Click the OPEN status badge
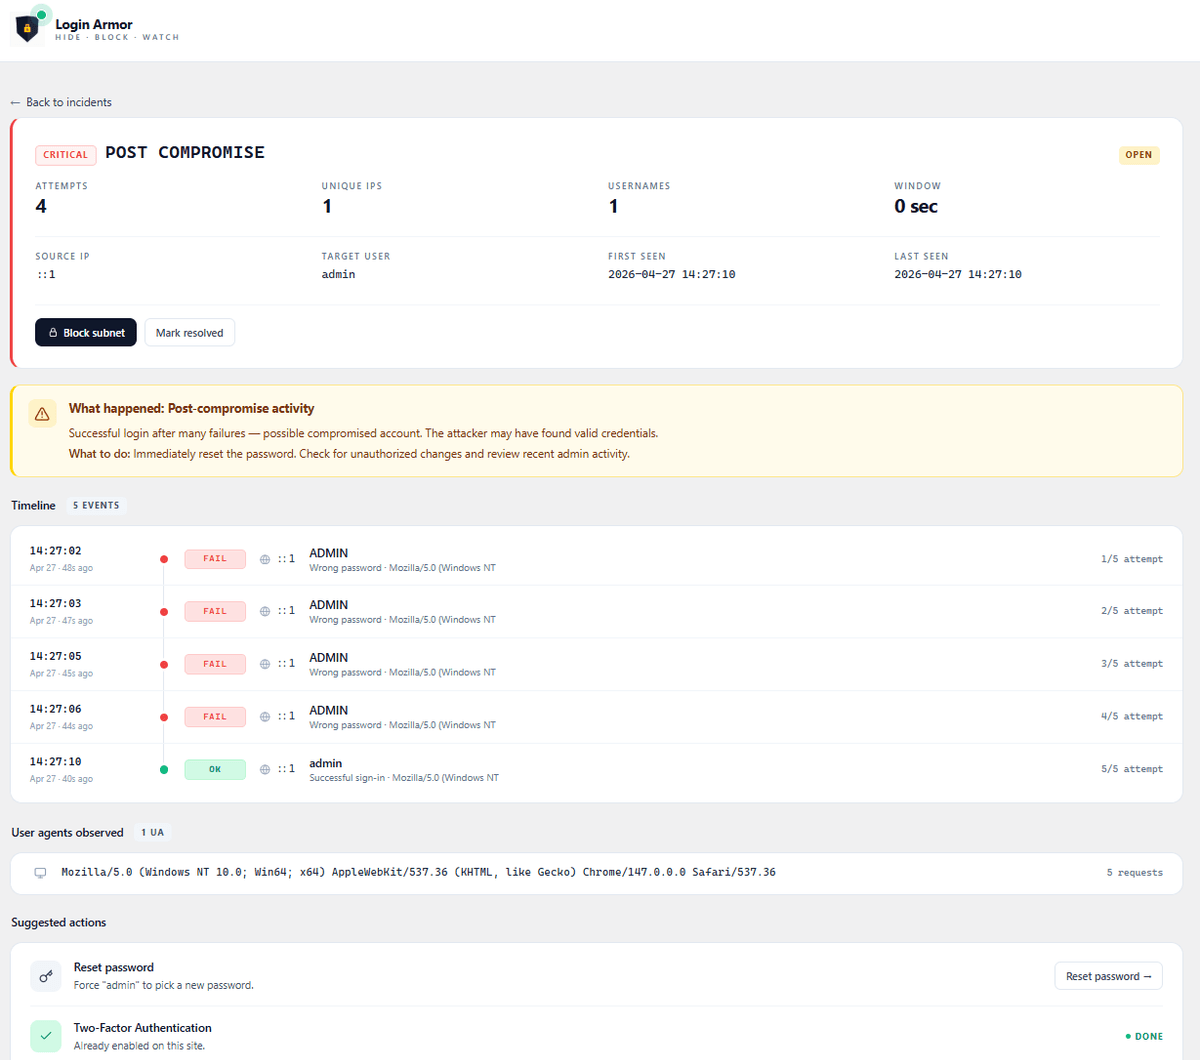Image resolution: width=1200 pixels, height=1060 pixels. (x=1138, y=155)
